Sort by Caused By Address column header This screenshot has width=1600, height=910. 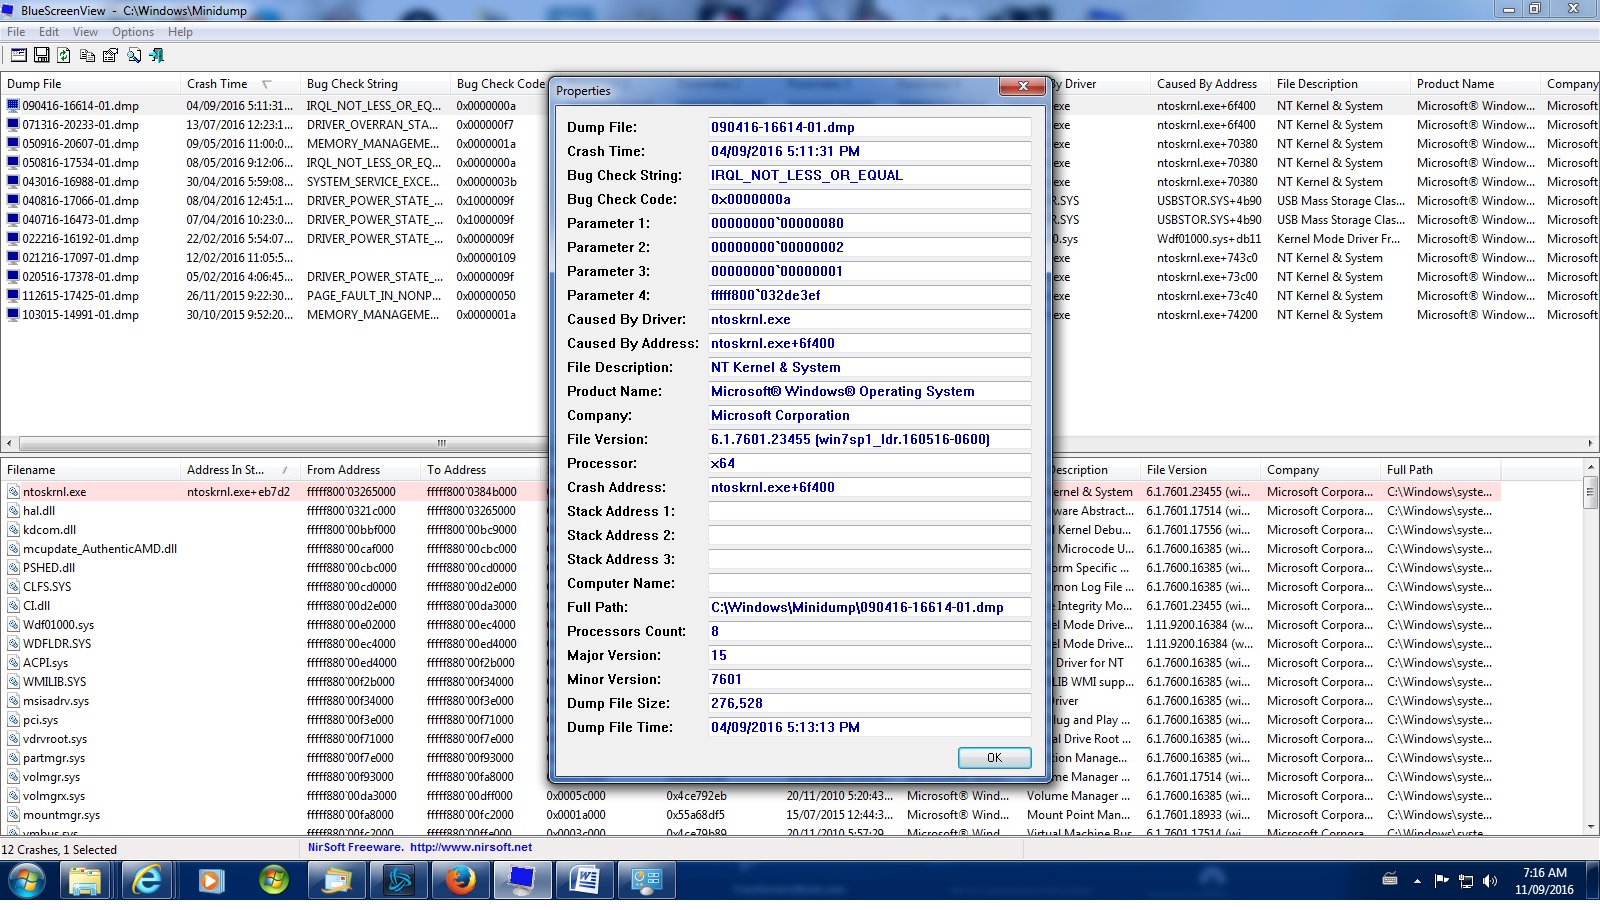point(1210,84)
